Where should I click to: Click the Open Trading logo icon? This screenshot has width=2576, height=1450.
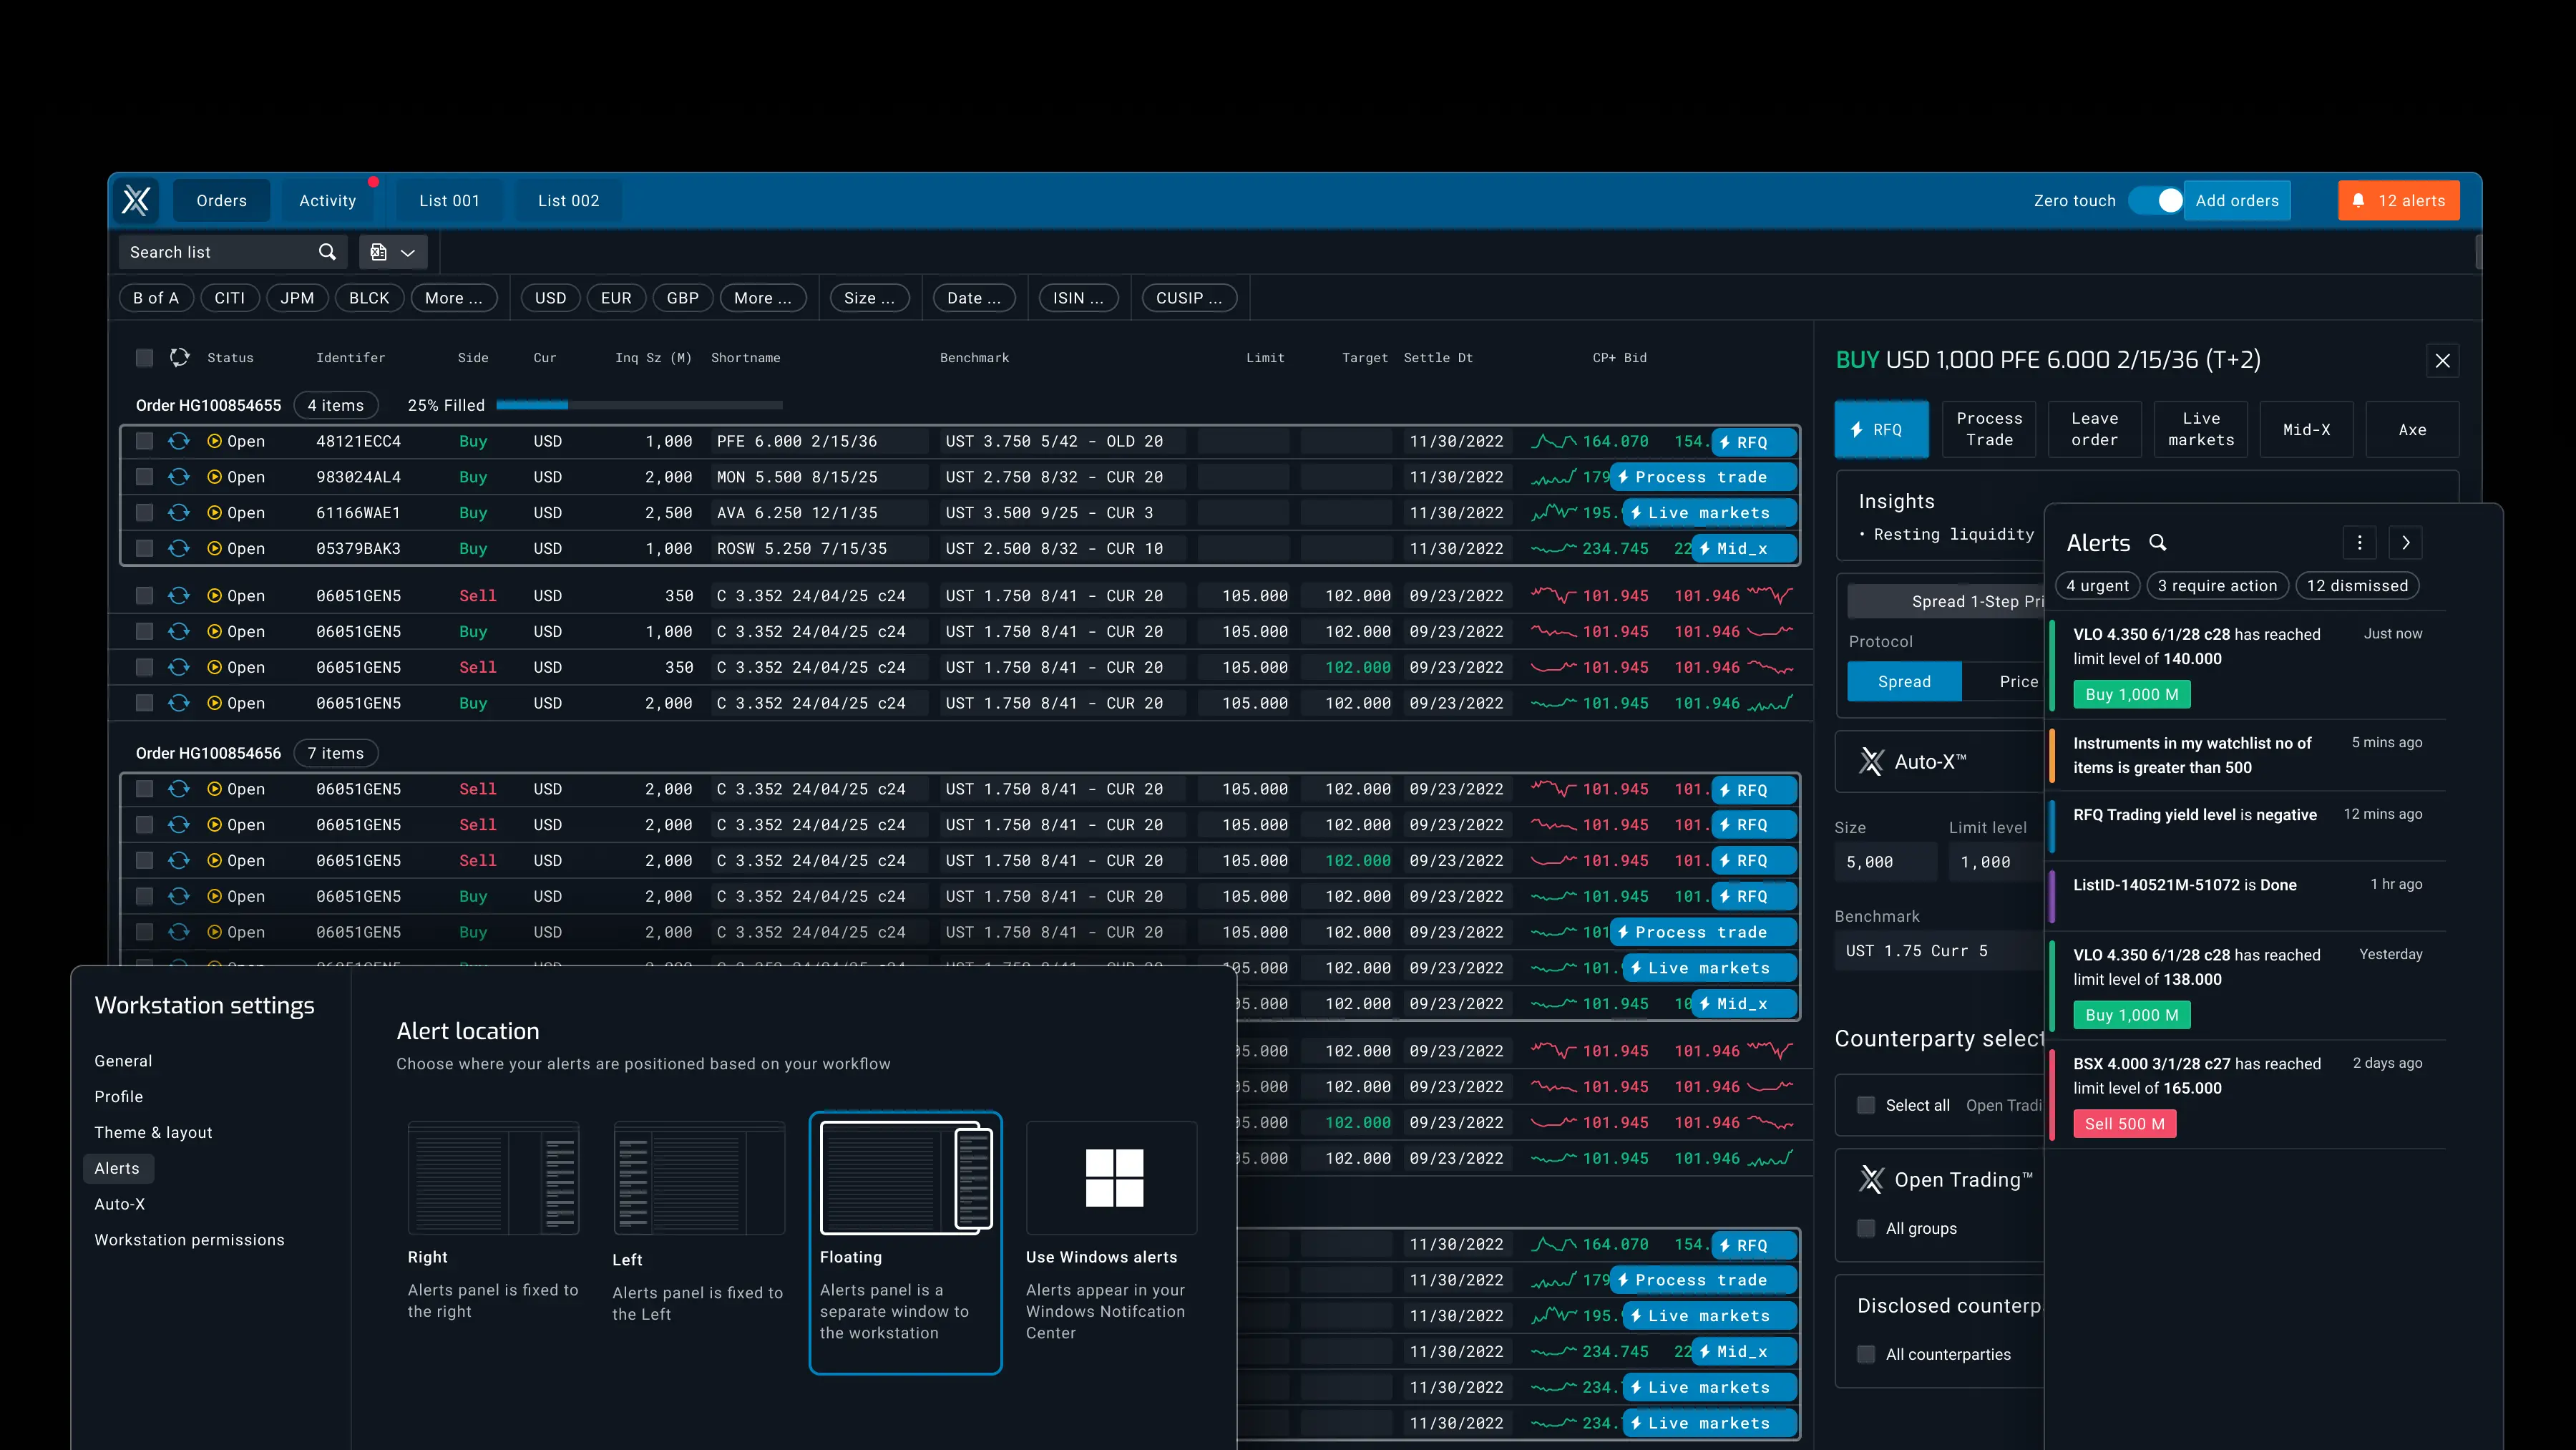click(x=1871, y=1179)
